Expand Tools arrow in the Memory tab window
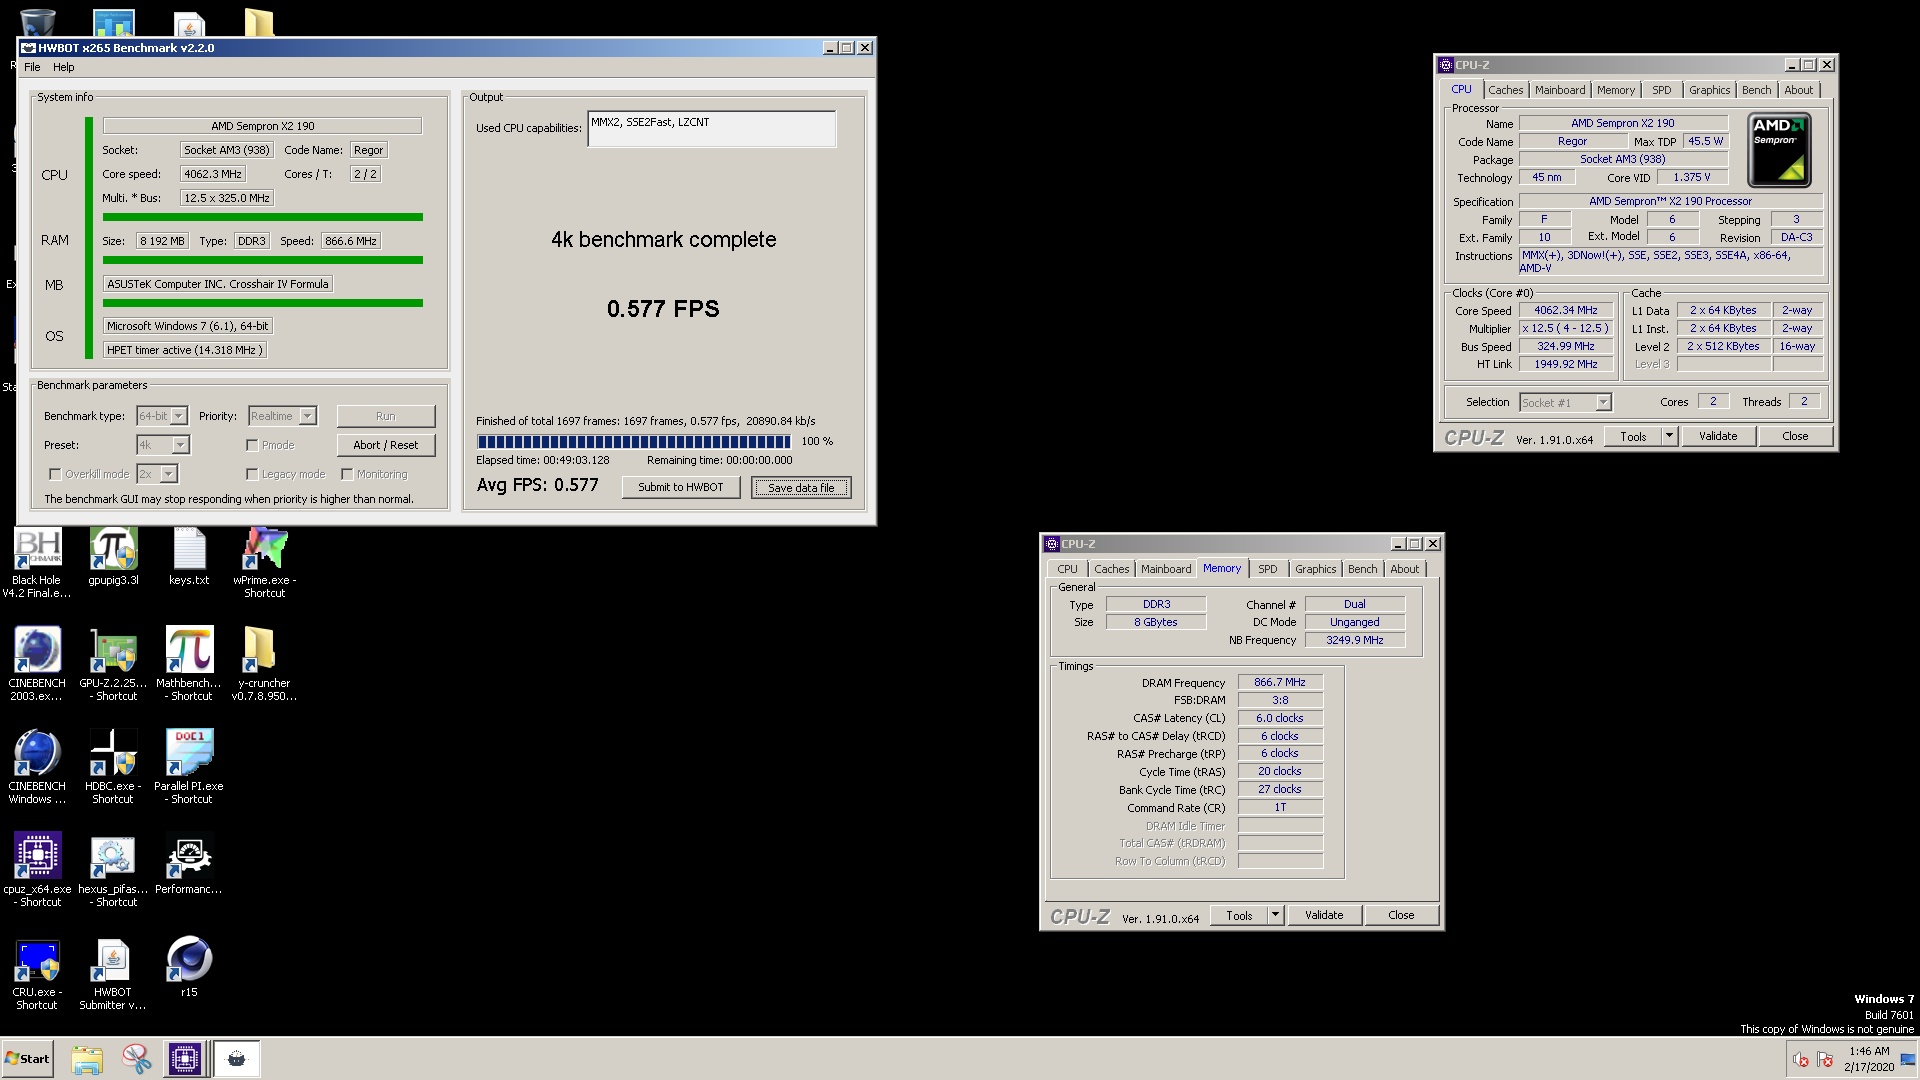Screen dimensions: 1920x1080 (1275, 915)
